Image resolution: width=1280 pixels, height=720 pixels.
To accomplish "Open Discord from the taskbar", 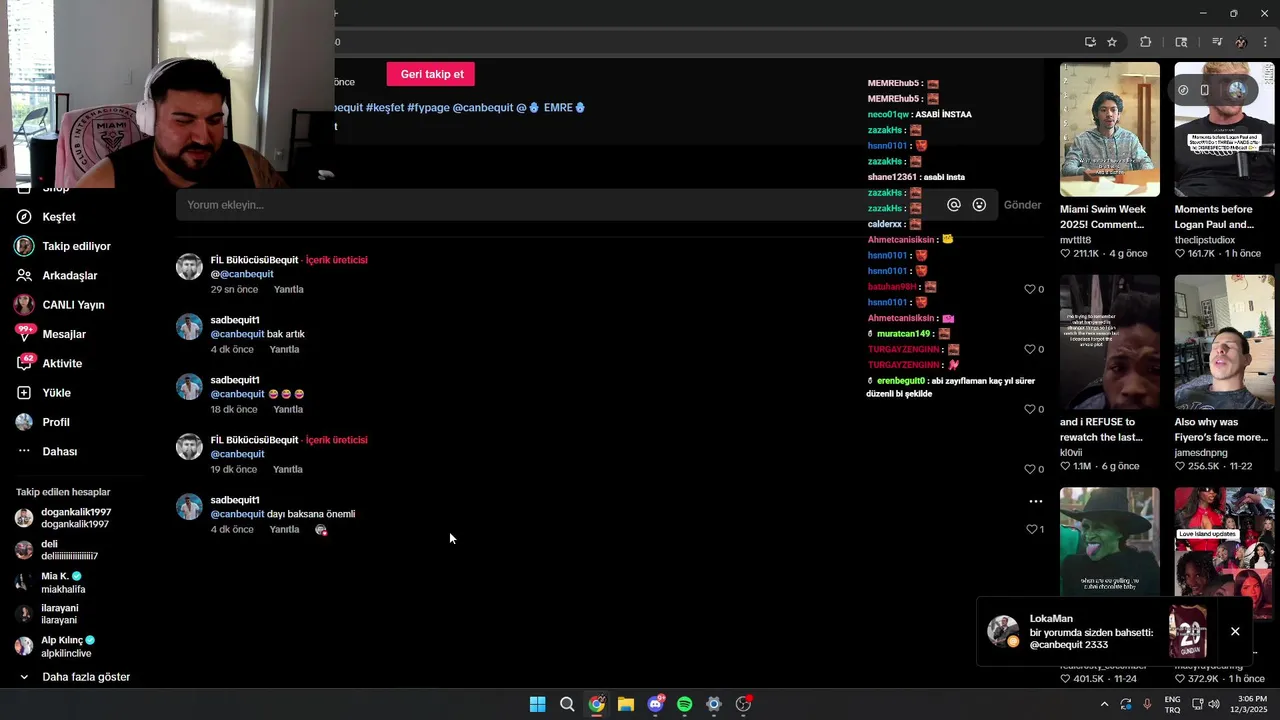I will click(655, 704).
